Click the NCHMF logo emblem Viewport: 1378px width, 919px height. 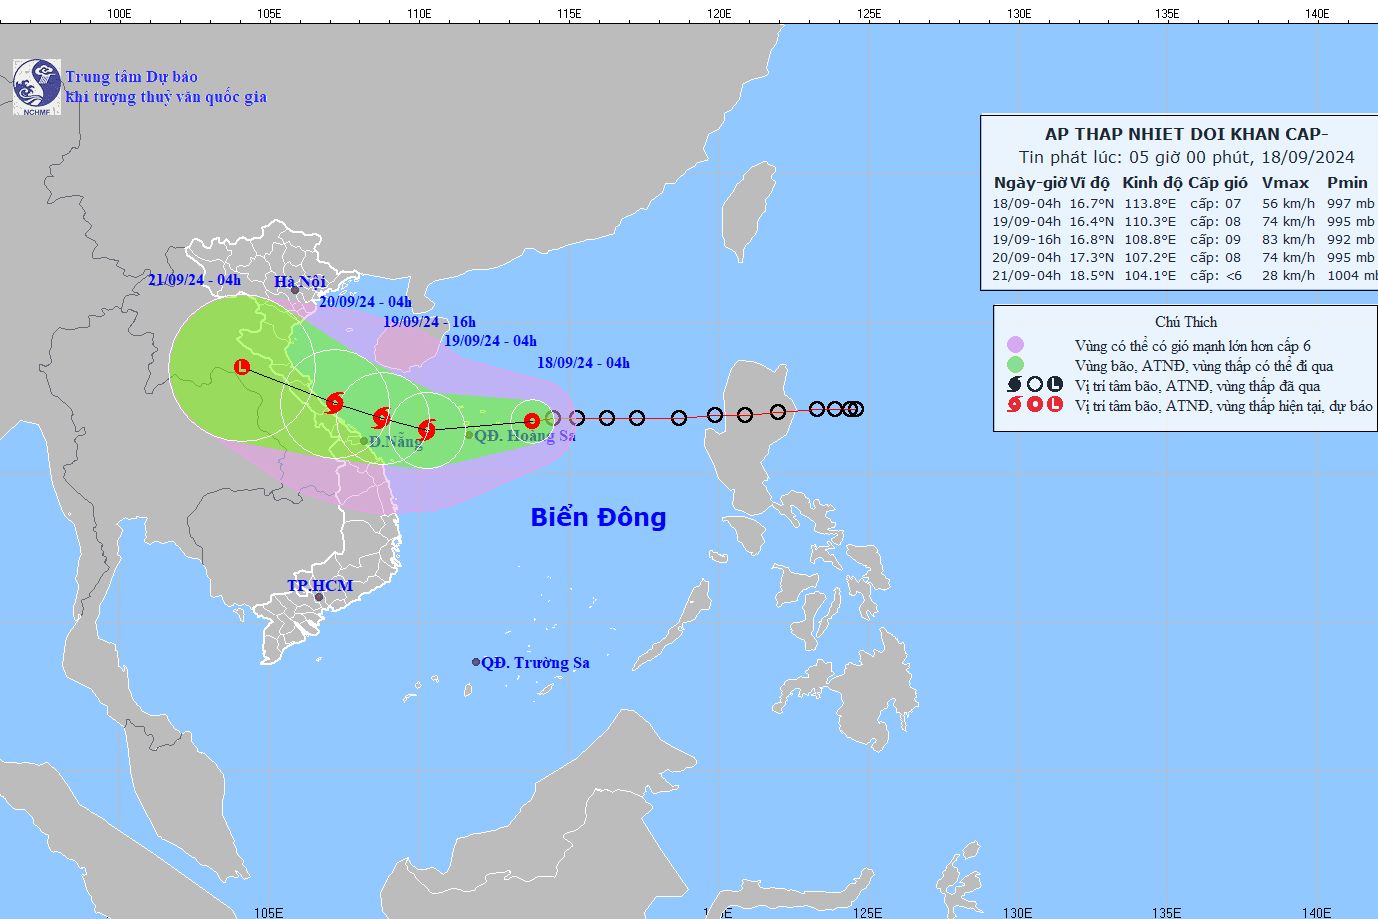pyautogui.click(x=37, y=86)
